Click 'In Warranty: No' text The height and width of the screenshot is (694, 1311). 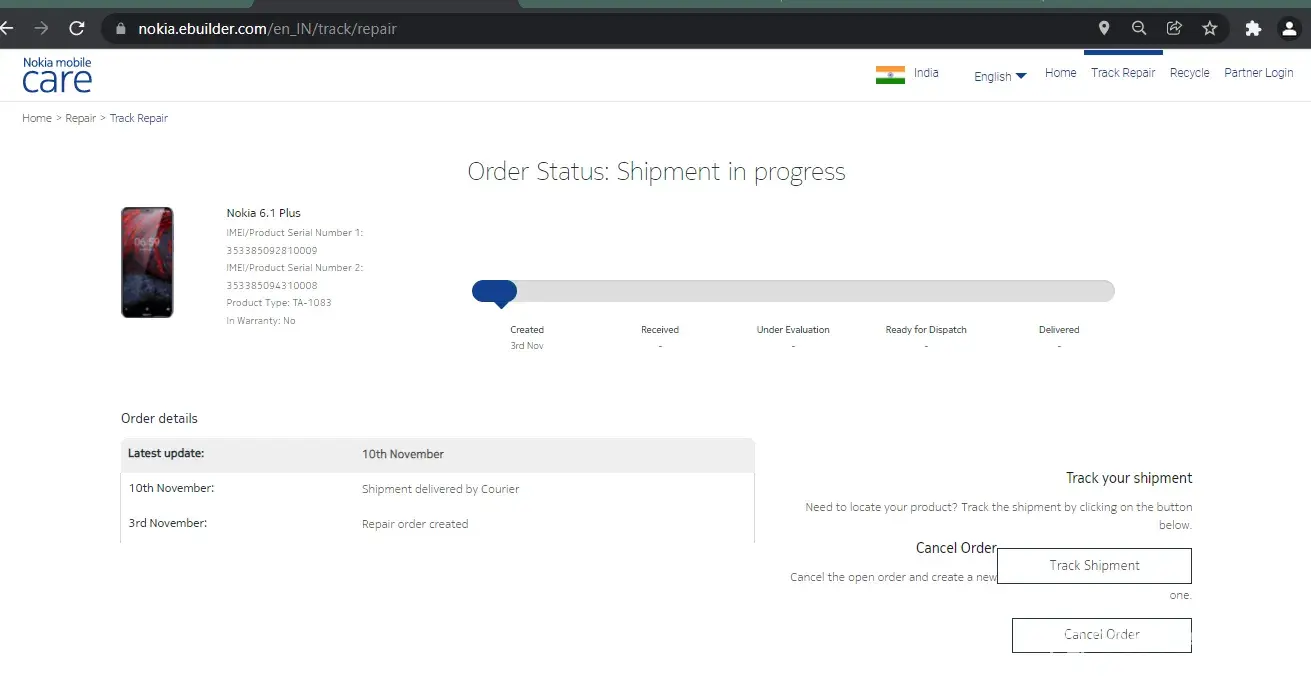point(261,321)
